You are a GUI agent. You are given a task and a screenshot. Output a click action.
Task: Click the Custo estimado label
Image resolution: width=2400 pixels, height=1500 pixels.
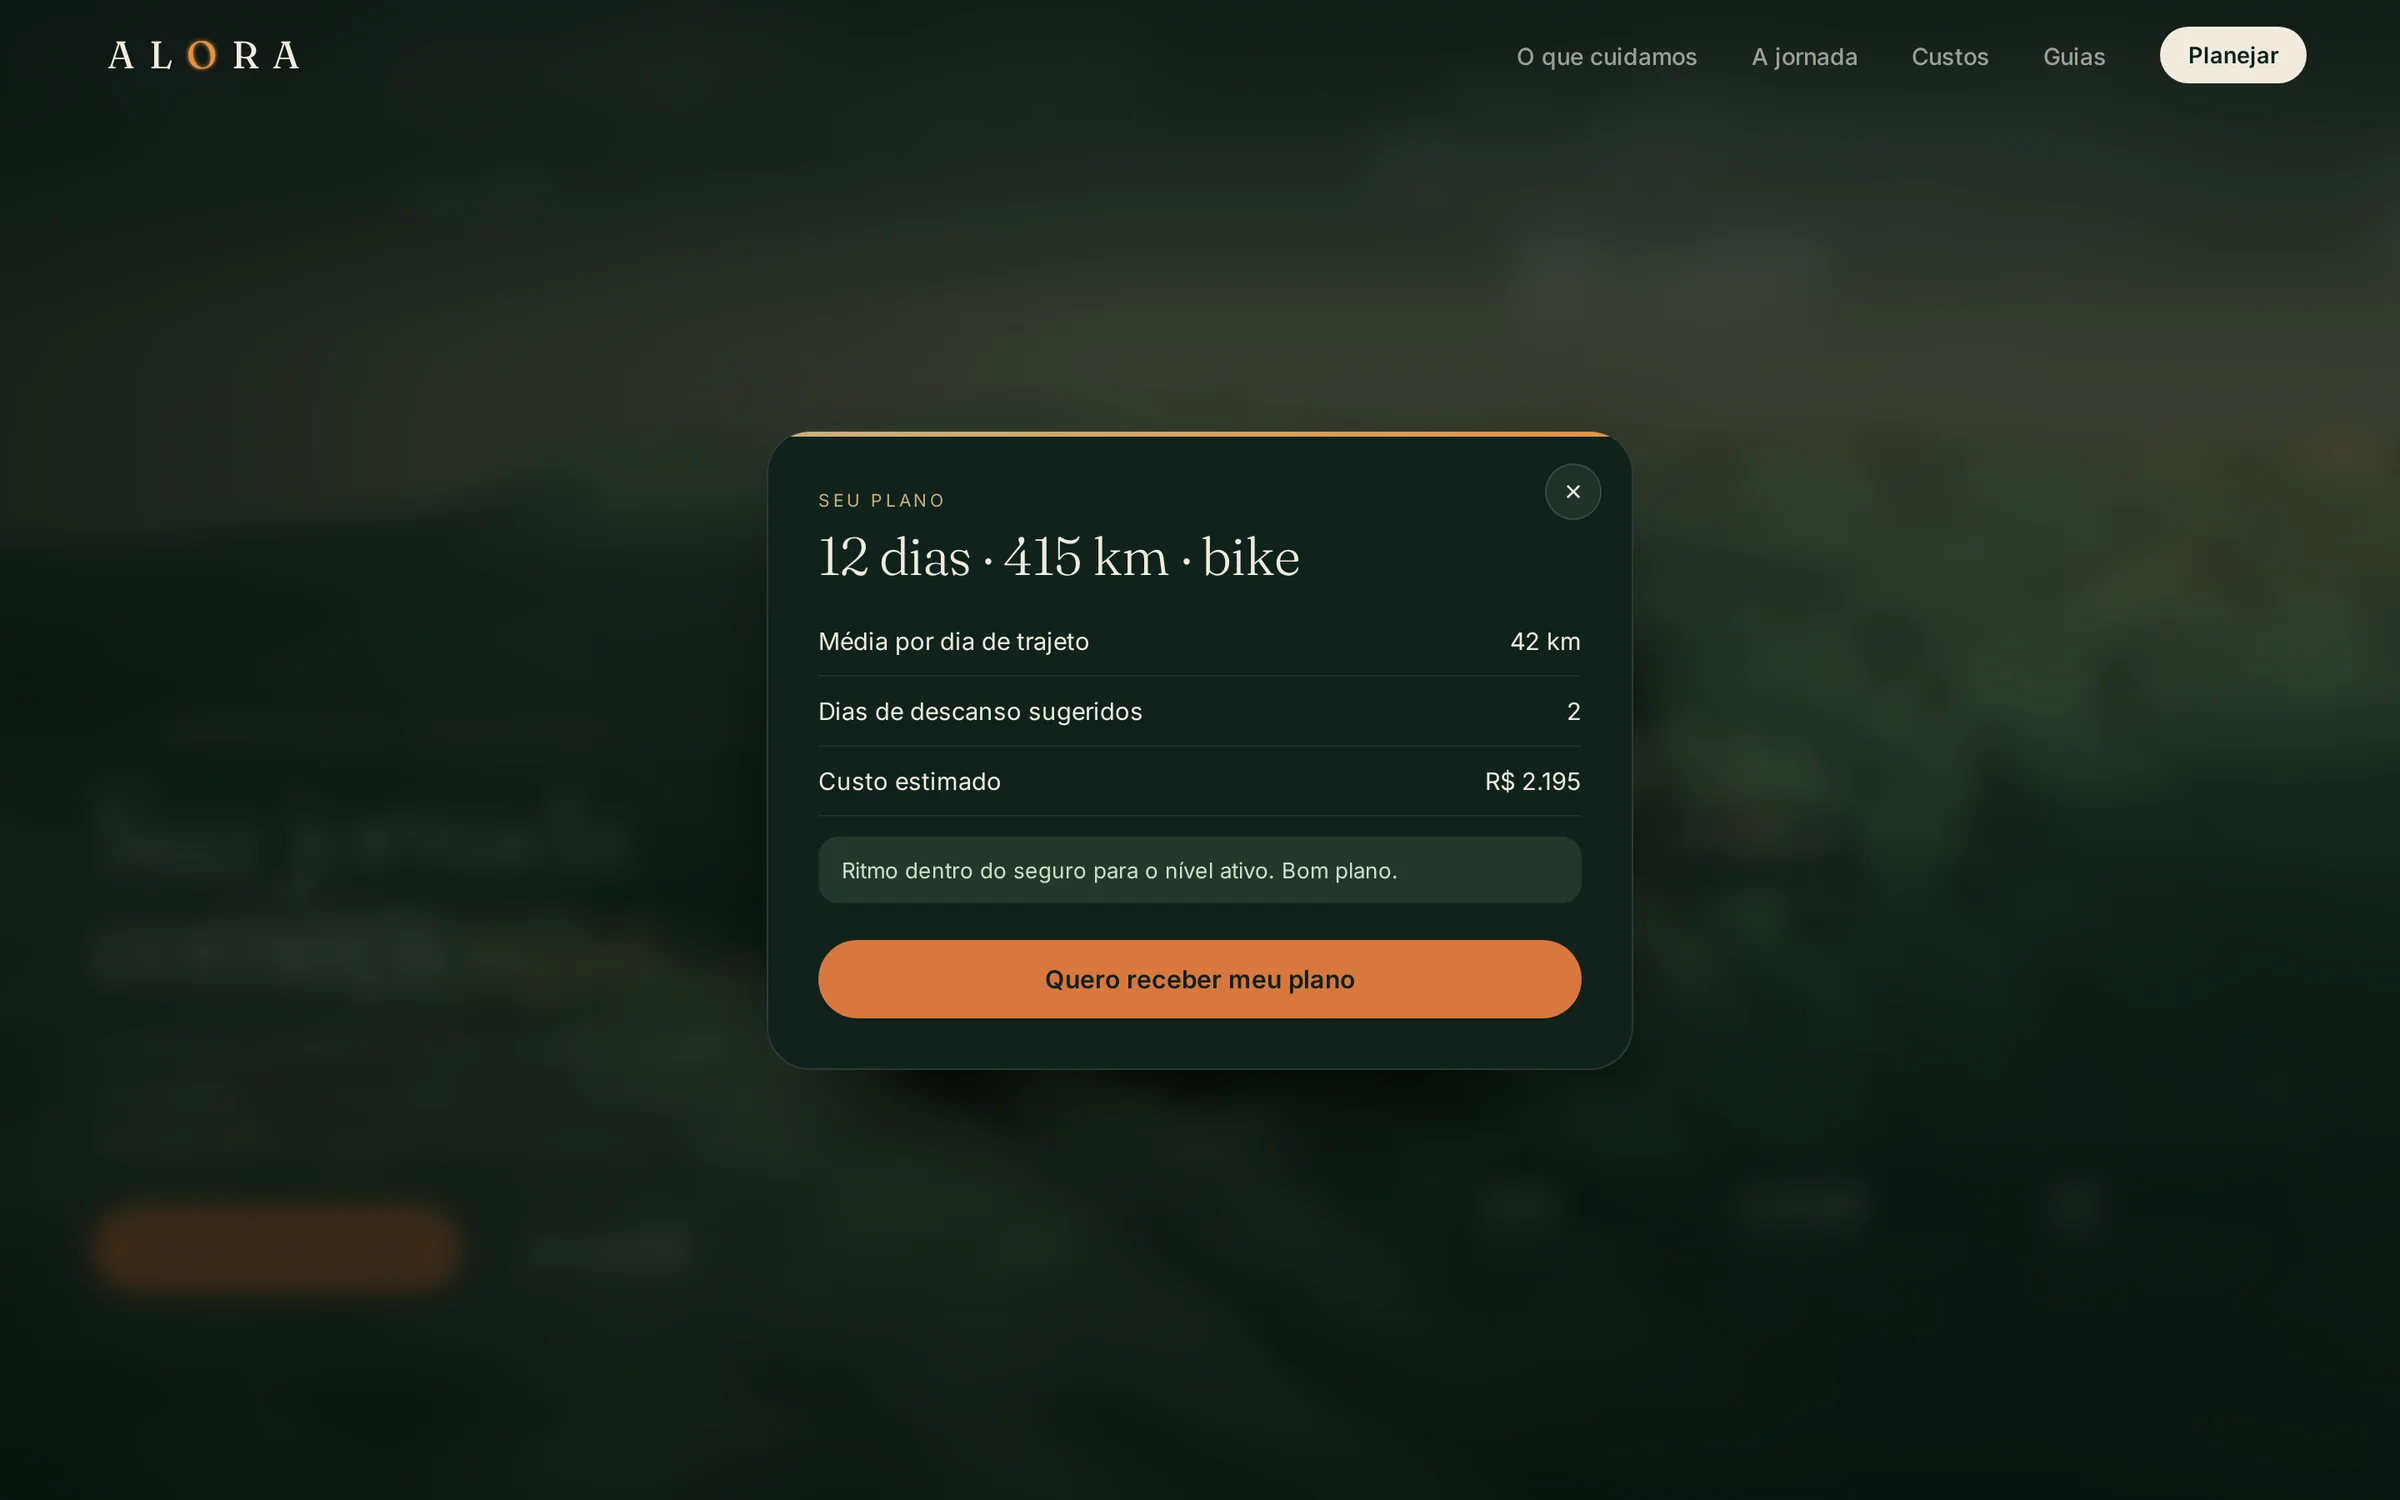[x=909, y=782]
